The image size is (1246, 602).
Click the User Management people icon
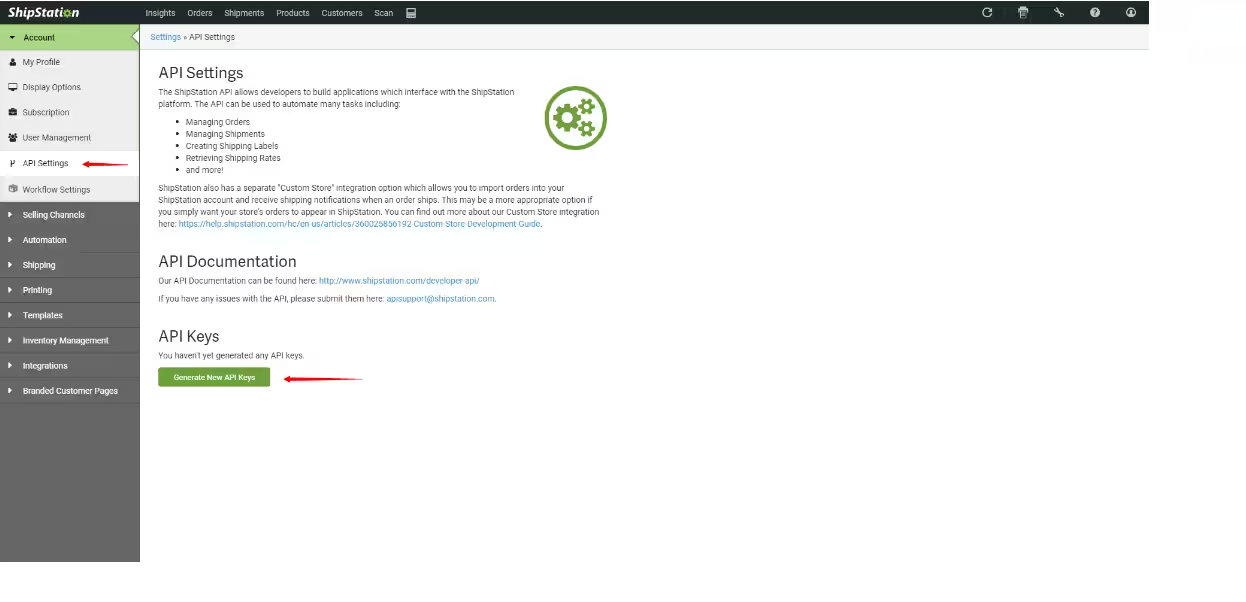click(12, 137)
